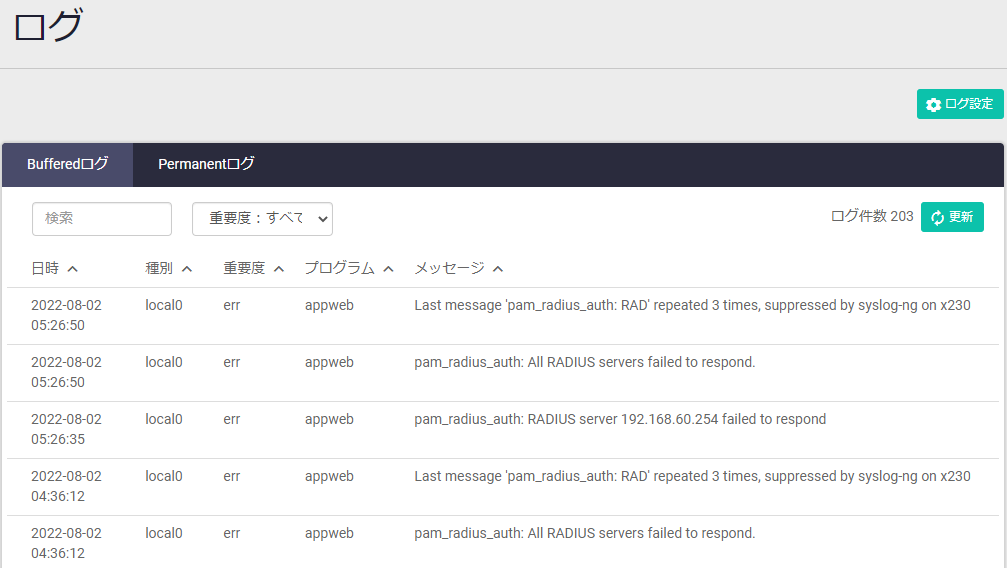The width and height of the screenshot is (1007, 568).
Task: Toggle sort arrow beside メッセージ column
Action: click(498, 269)
